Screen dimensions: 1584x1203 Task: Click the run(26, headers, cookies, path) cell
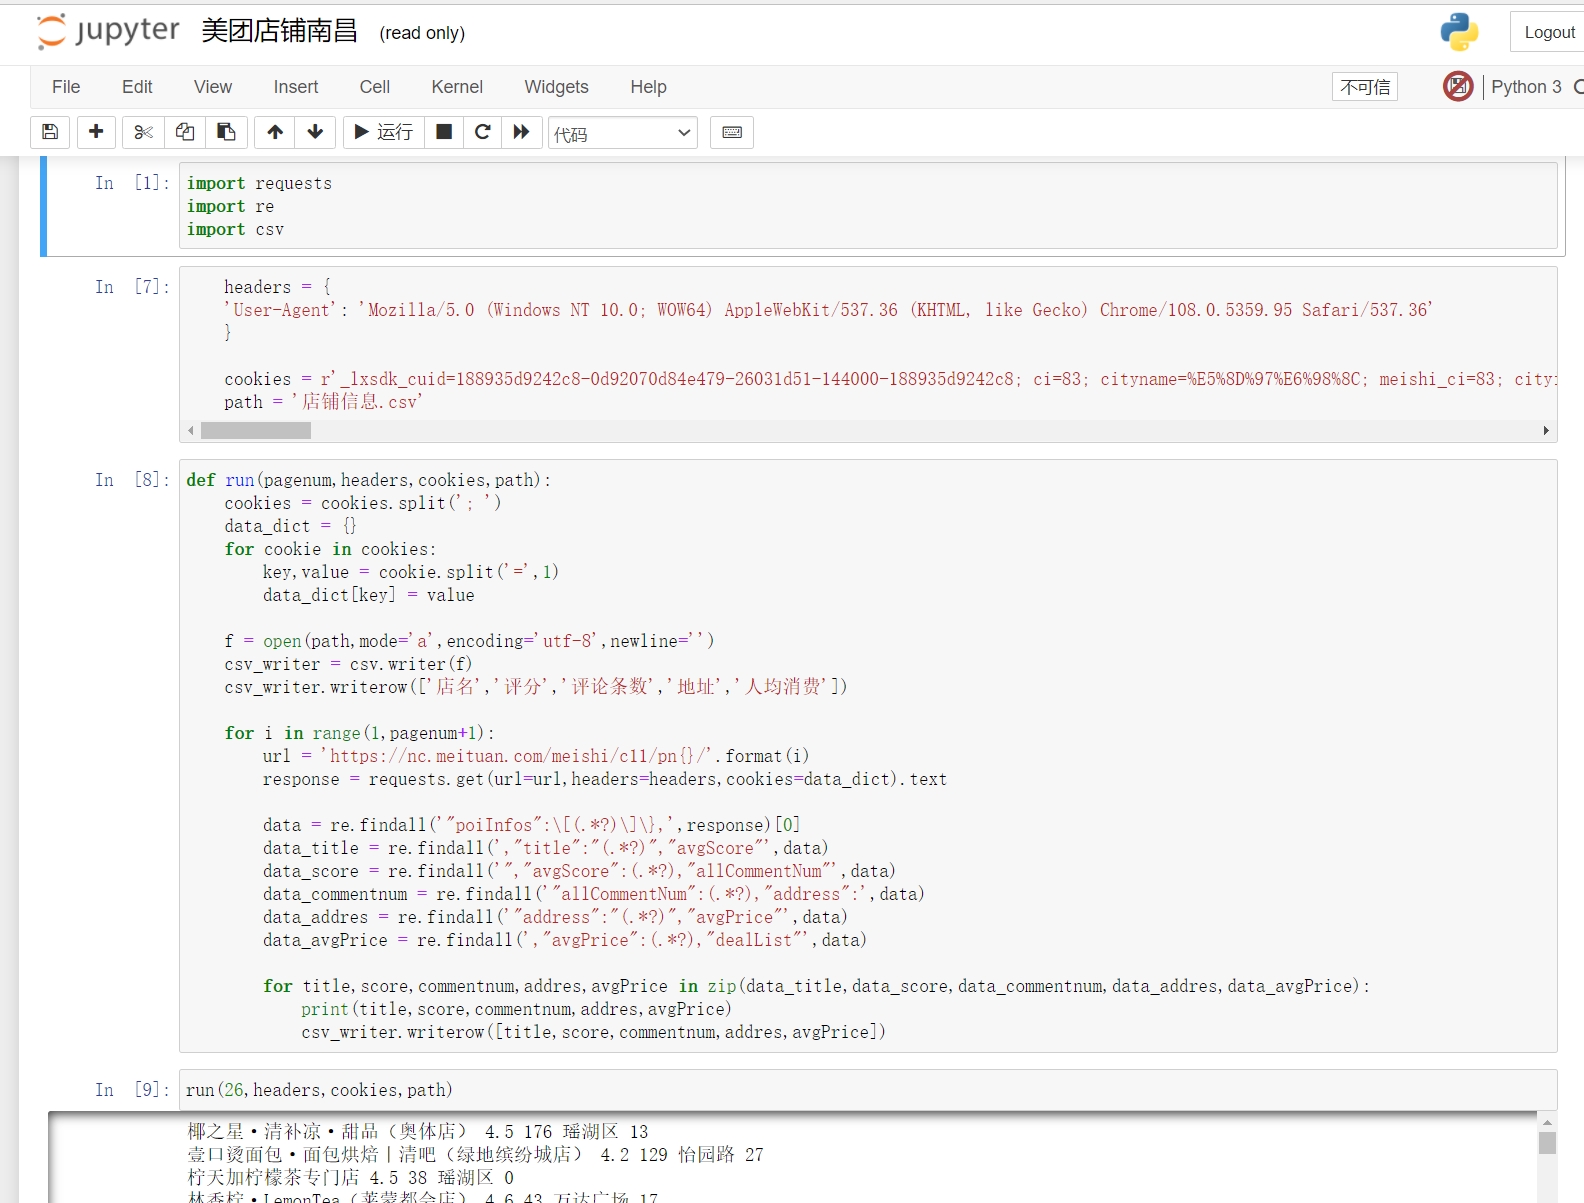coord(868,1090)
